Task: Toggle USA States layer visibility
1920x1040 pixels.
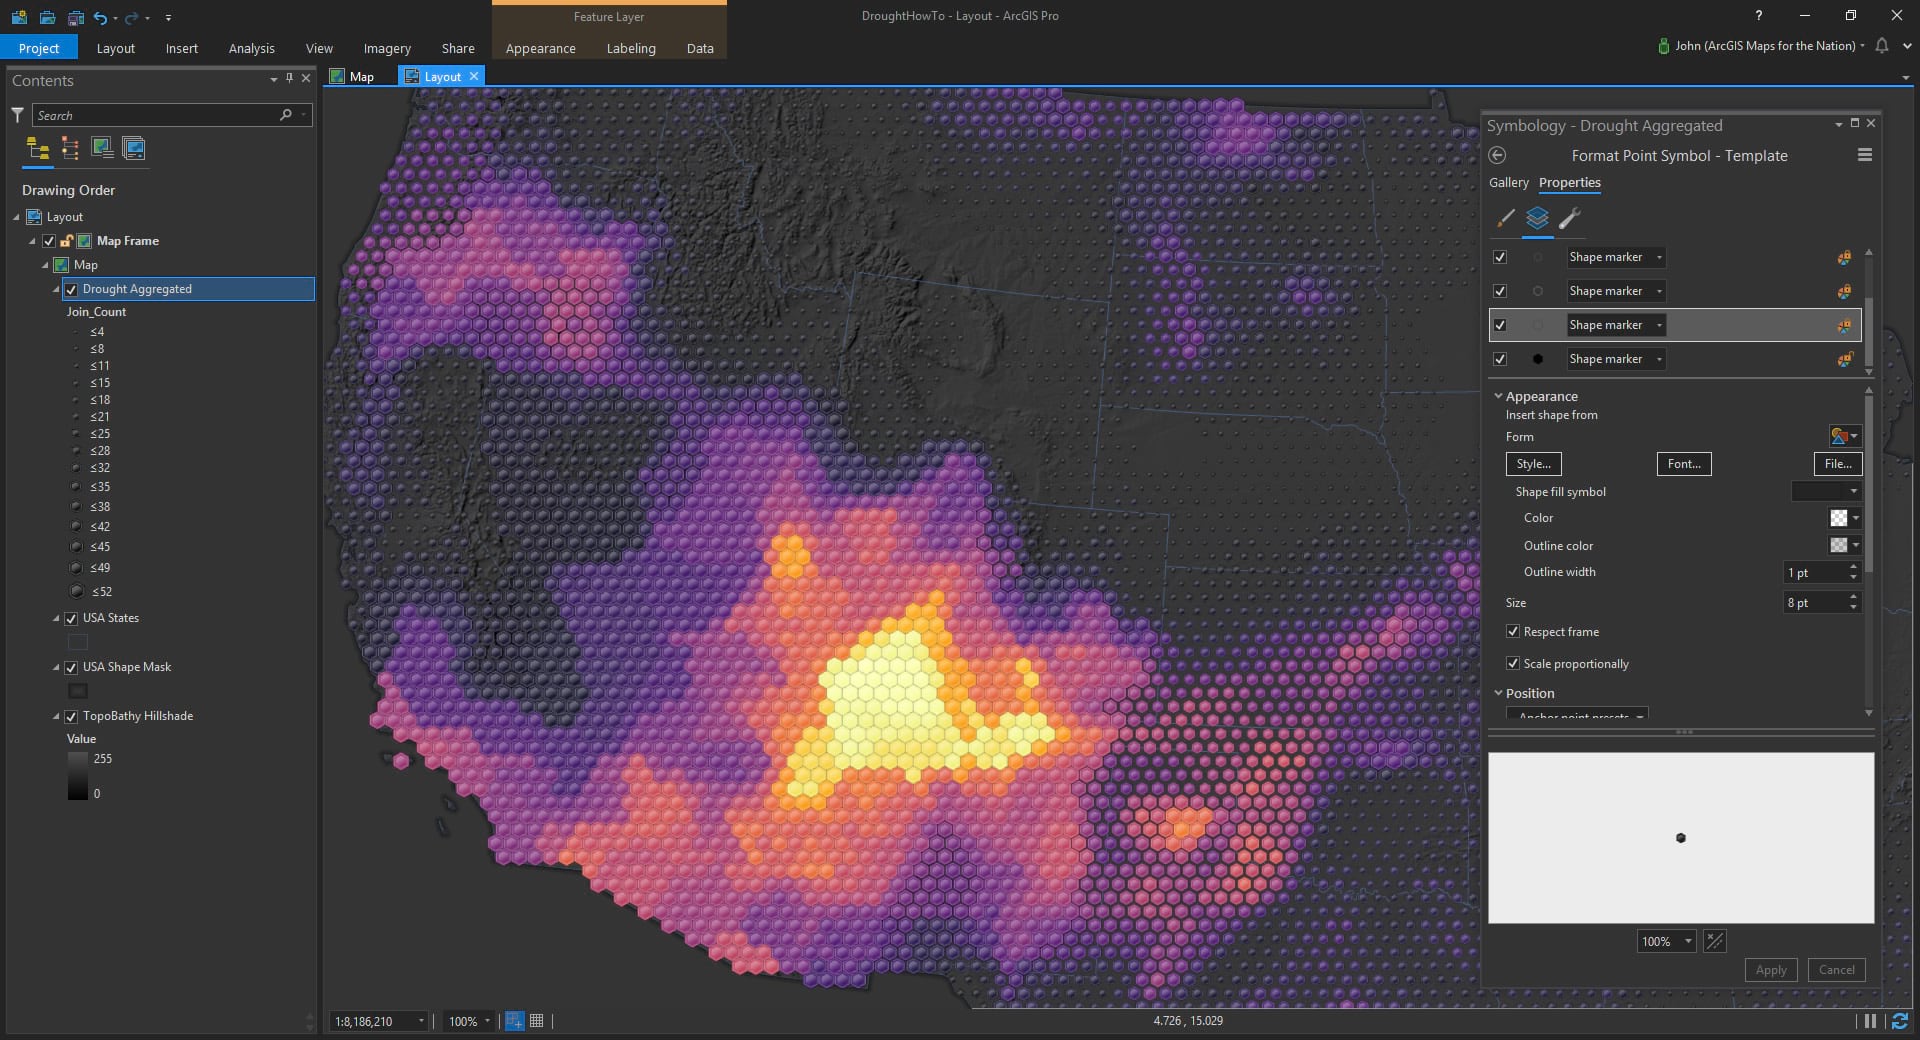Action: (71, 619)
